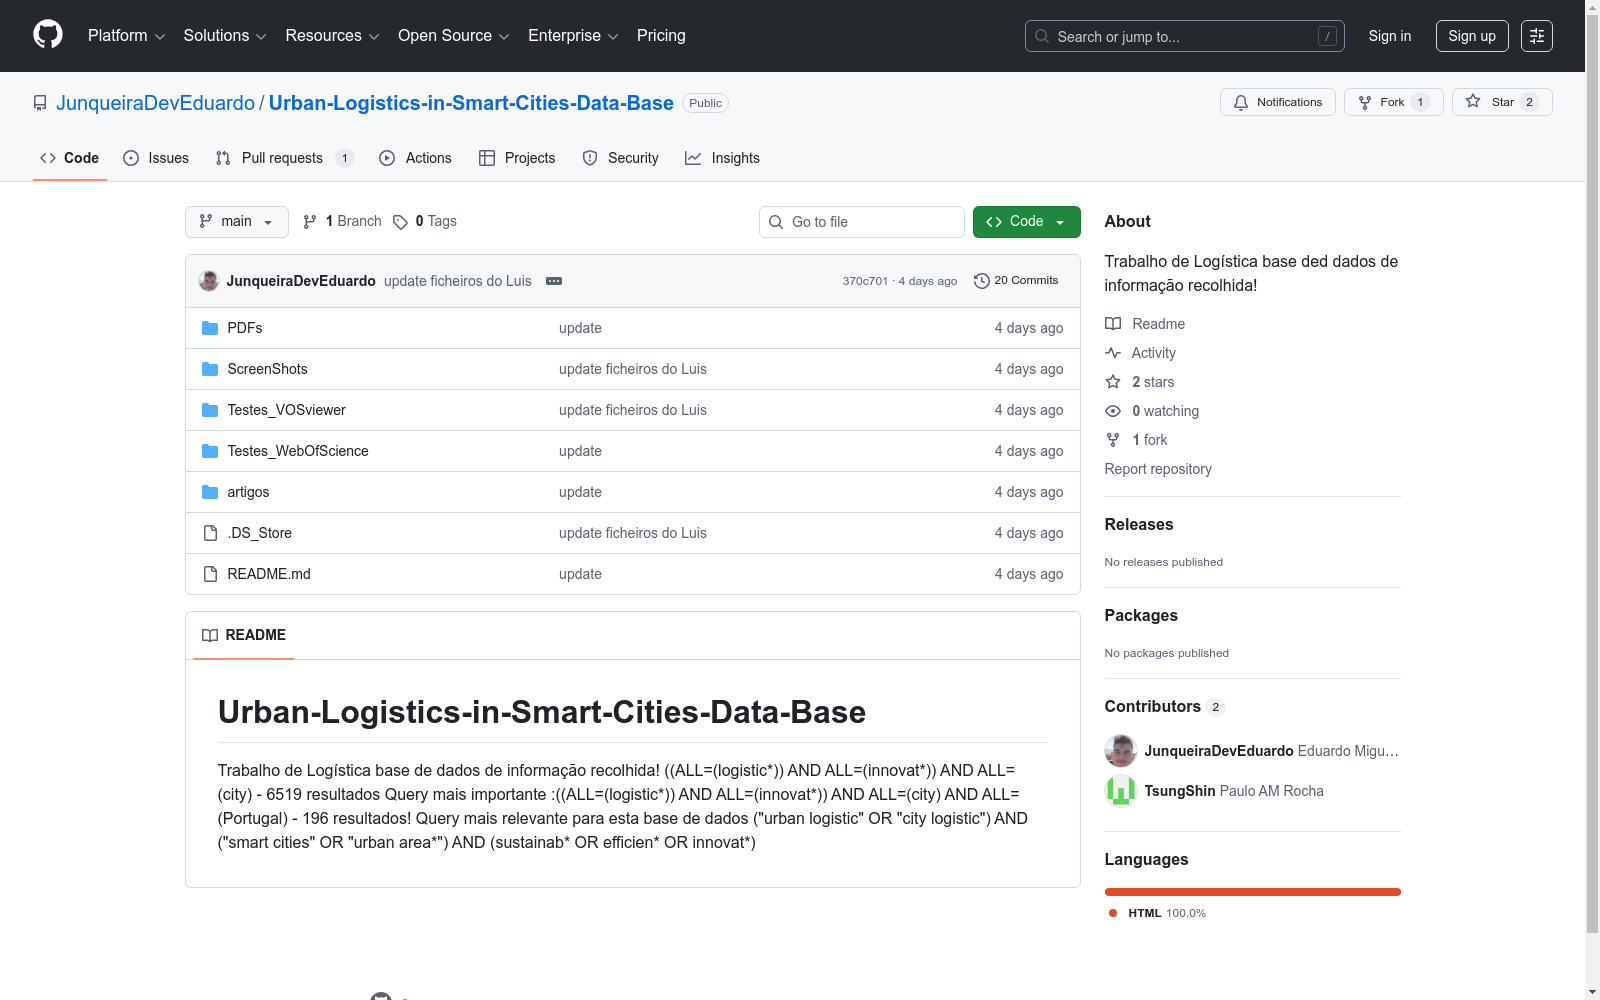Click the README.md file icon
The image size is (1600, 1000).
(x=210, y=574)
